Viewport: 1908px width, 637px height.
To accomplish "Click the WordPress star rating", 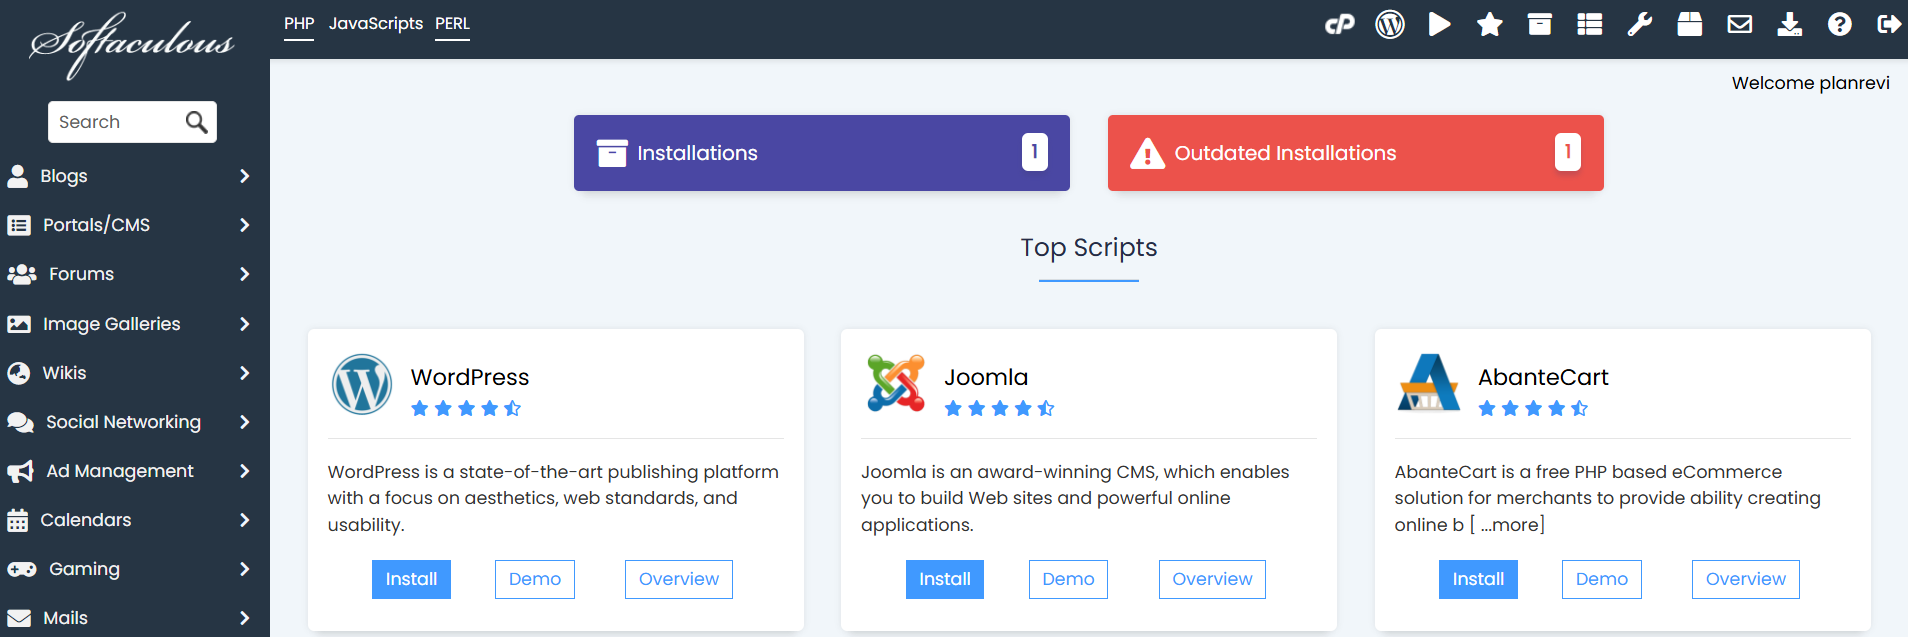I will click(466, 408).
